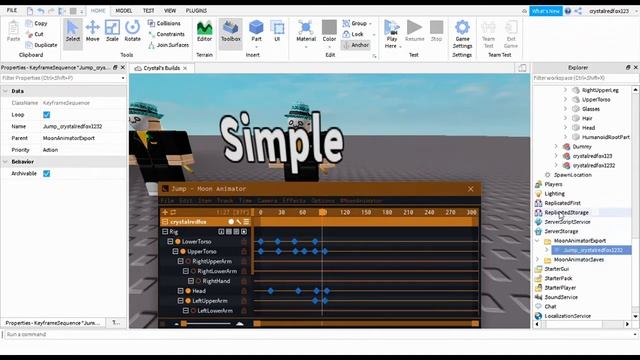The width and height of the screenshot is (640, 360).
Task: Select Jump_crystalredfox3232 in Explorer
Action: pyautogui.click(x=593, y=250)
